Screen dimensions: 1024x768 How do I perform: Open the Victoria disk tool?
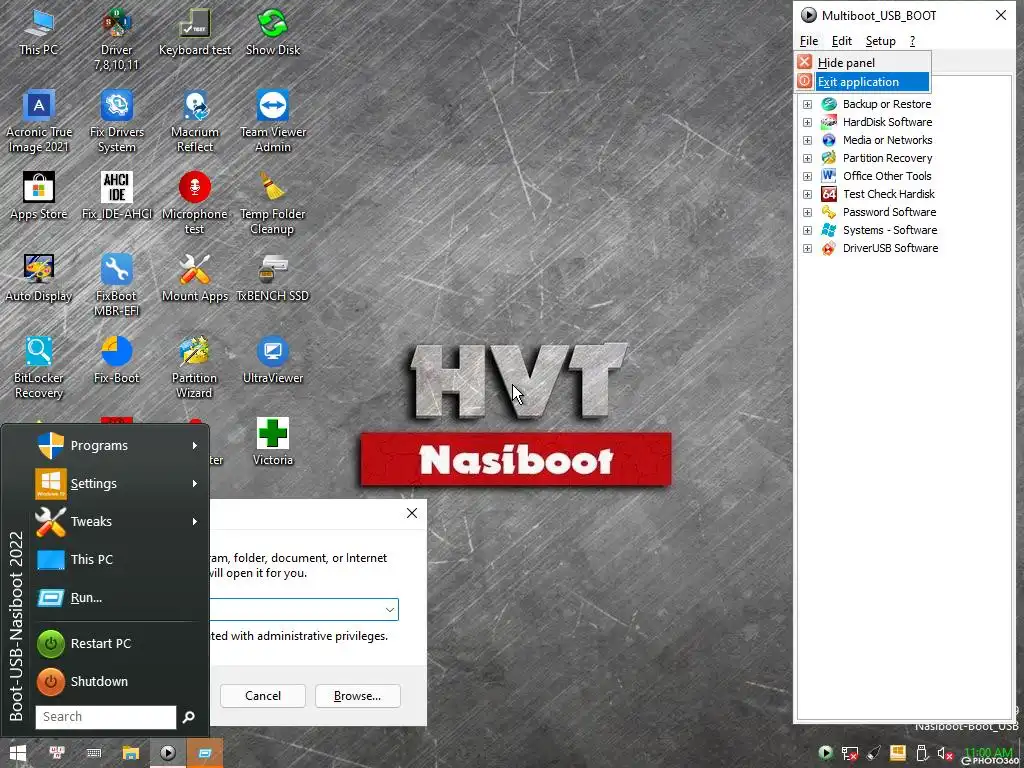pyautogui.click(x=272, y=442)
